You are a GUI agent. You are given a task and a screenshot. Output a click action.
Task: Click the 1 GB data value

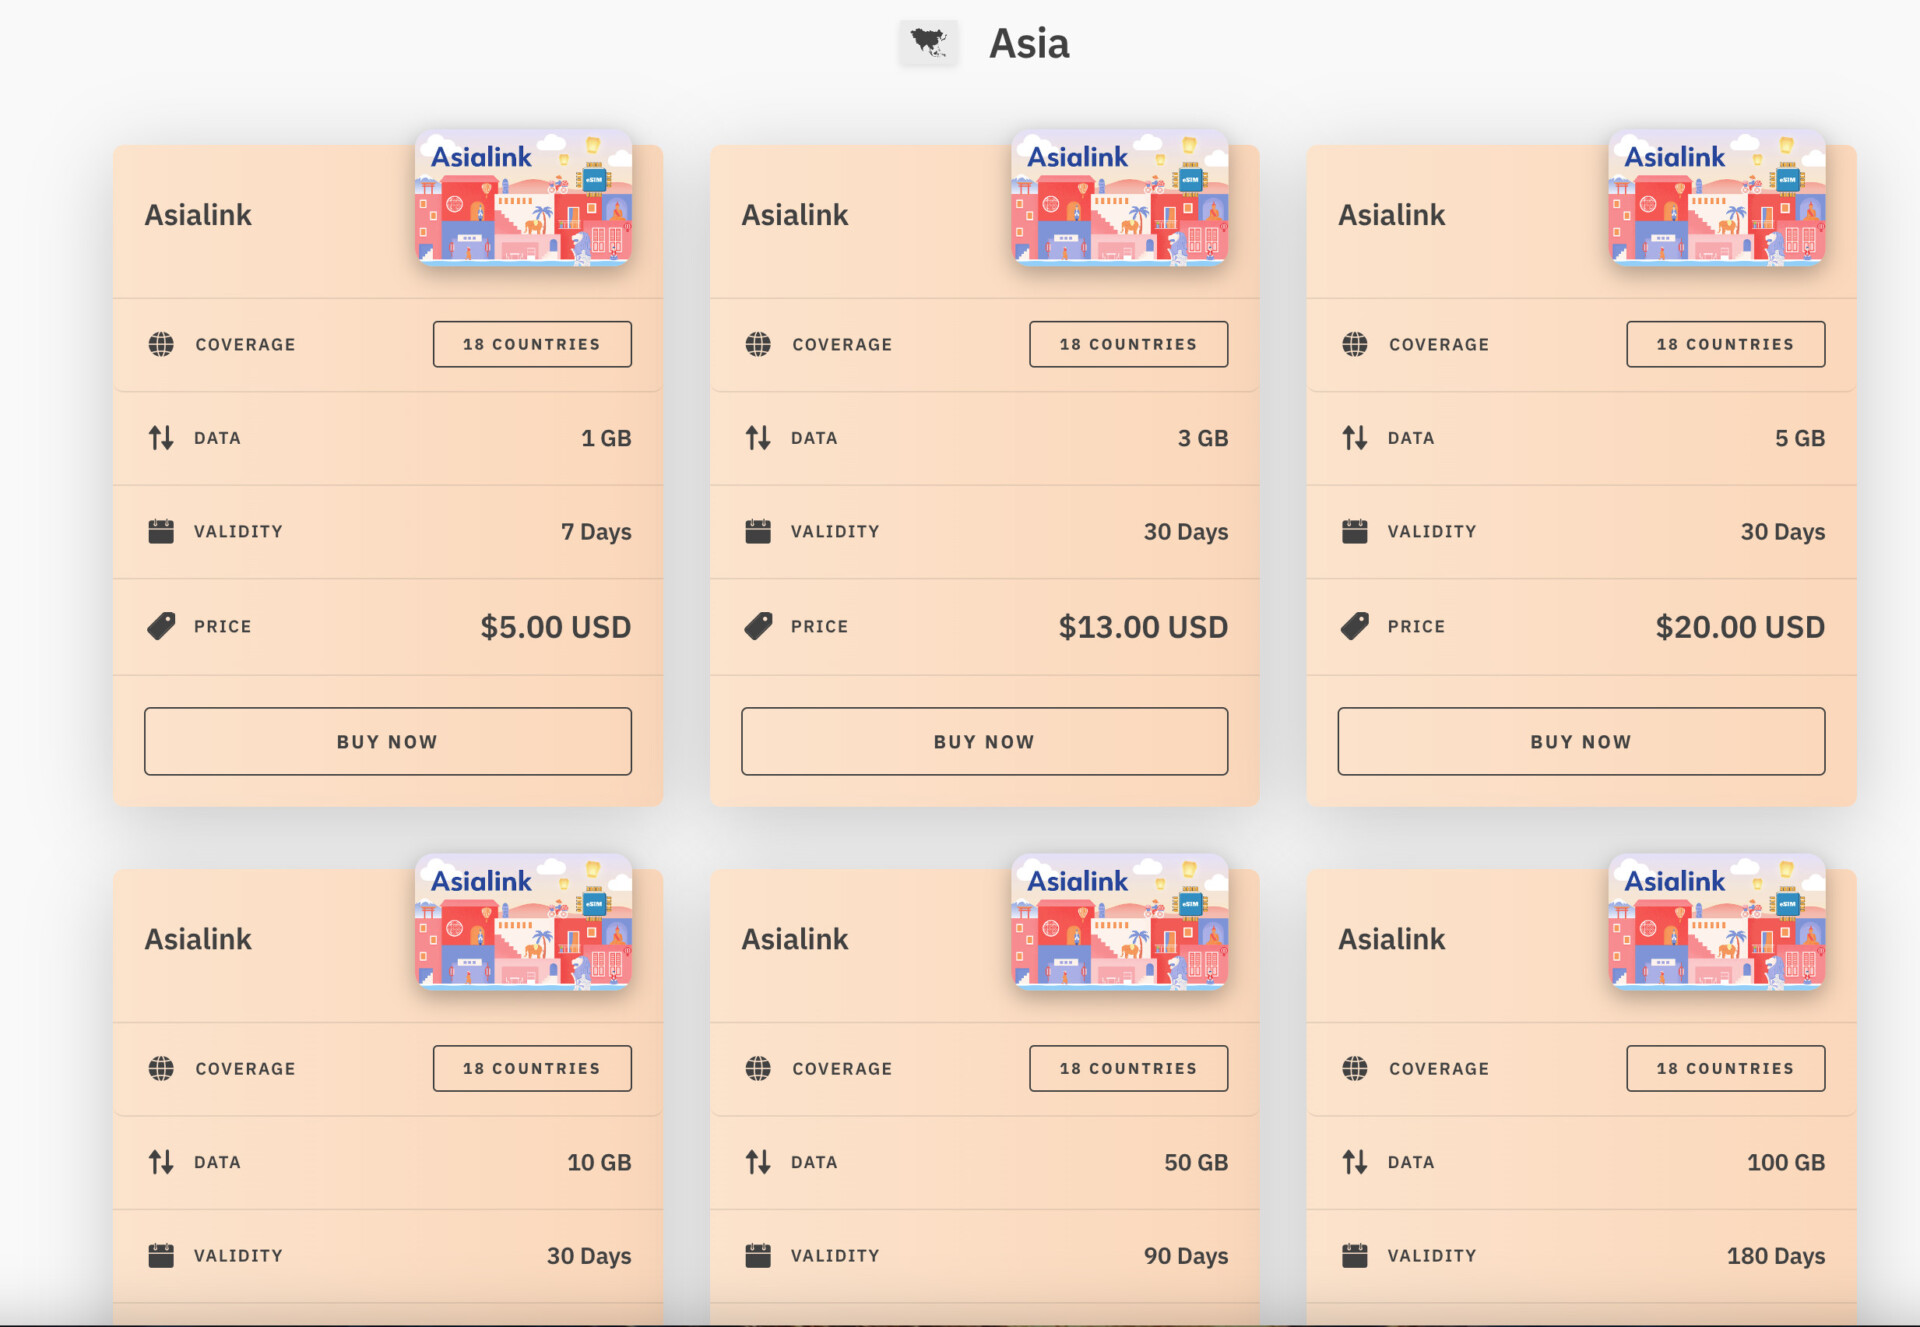pyautogui.click(x=606, y=438)
